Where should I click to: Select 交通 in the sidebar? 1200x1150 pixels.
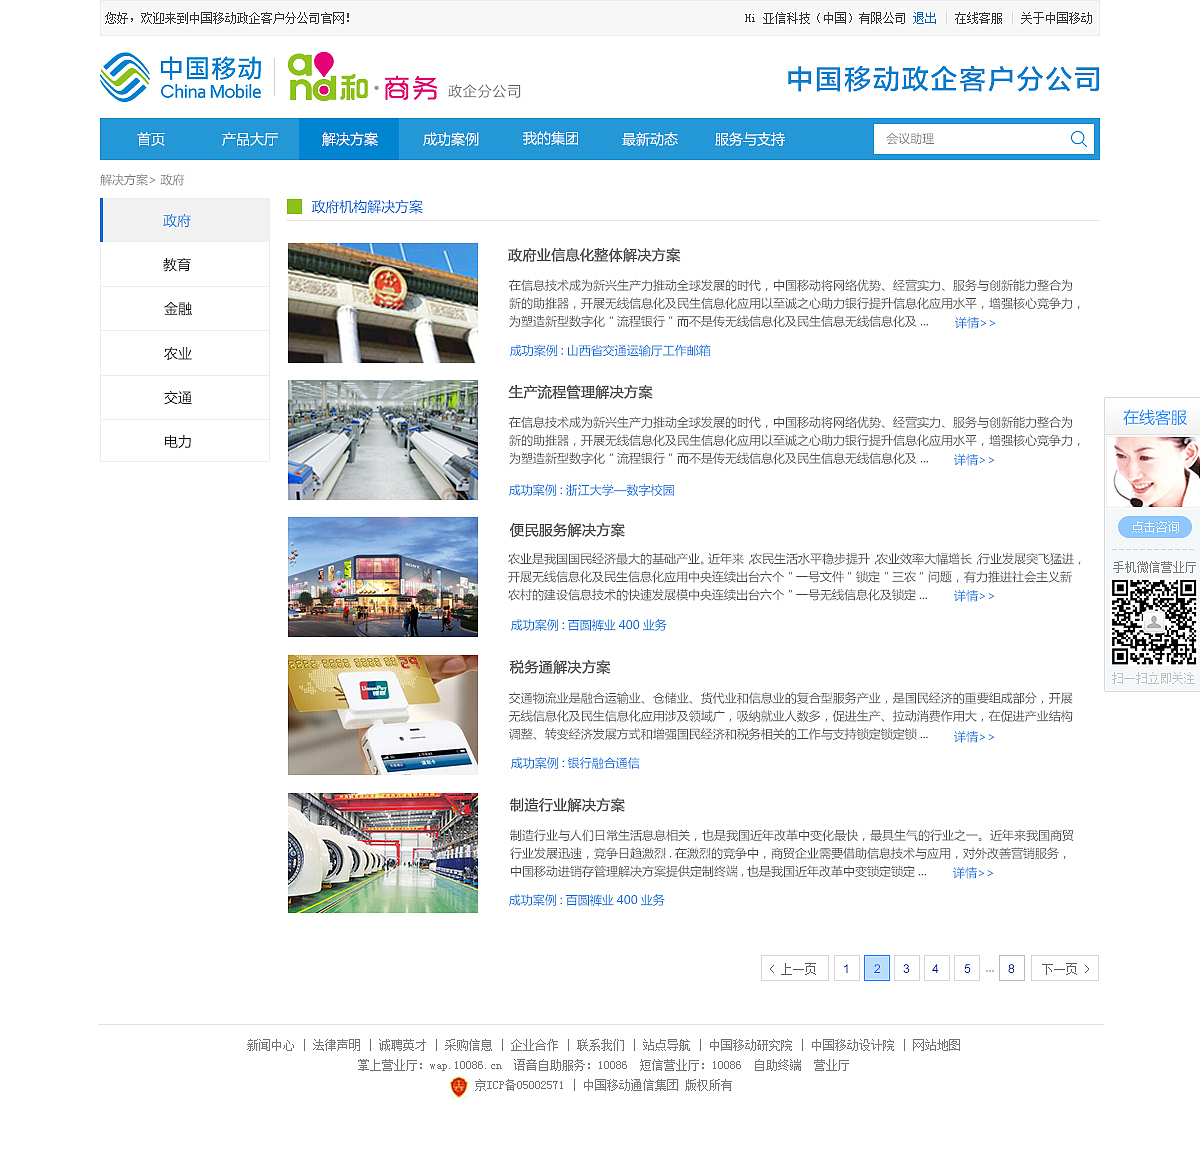[185, 397]
